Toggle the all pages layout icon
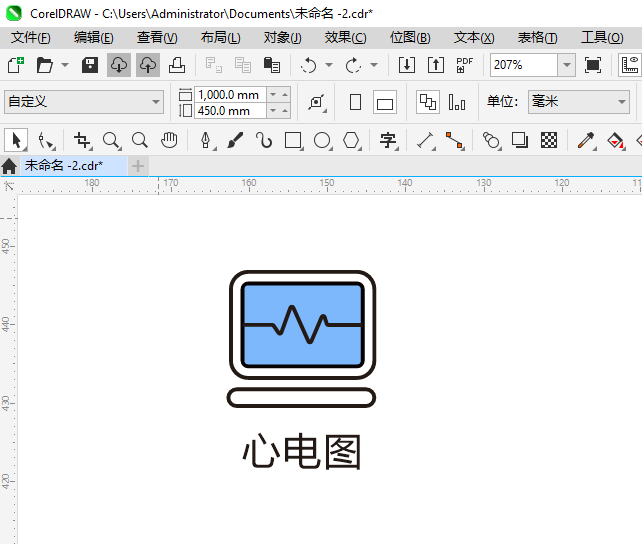Image resolution: width=642 pixels, height=544 pixels. tap(428, 102)
